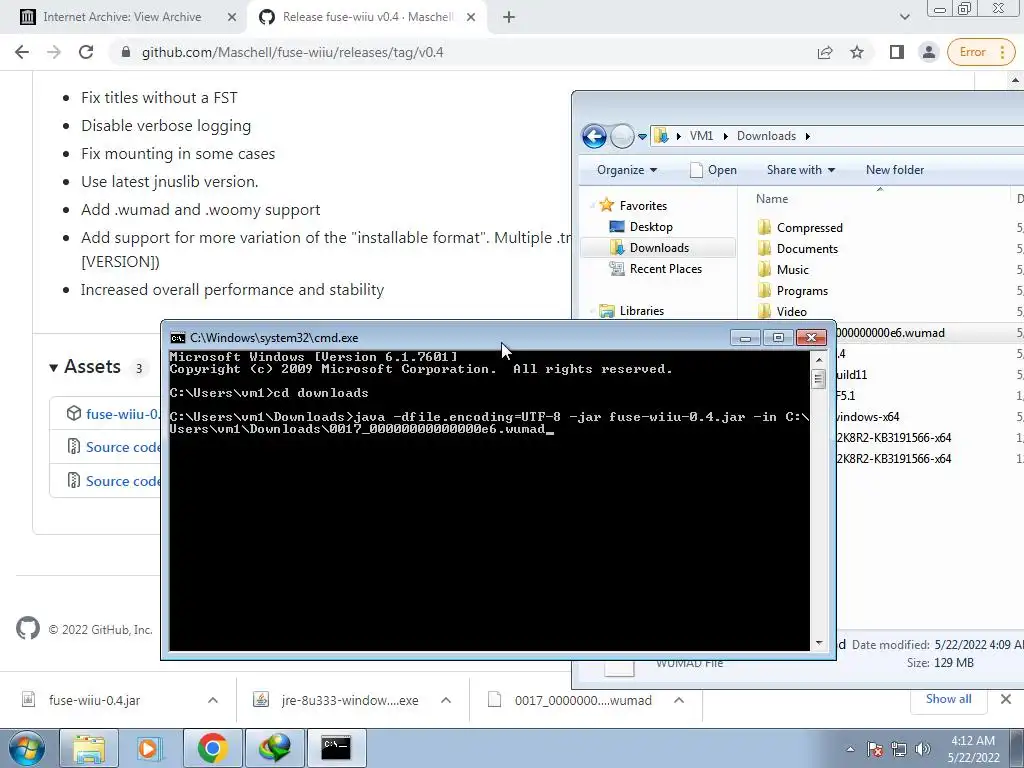The height and width of the screenshot is (768, 1024).
Task: Select Recent Places in Explorer sidebar
Action: (x=665, y=268)
